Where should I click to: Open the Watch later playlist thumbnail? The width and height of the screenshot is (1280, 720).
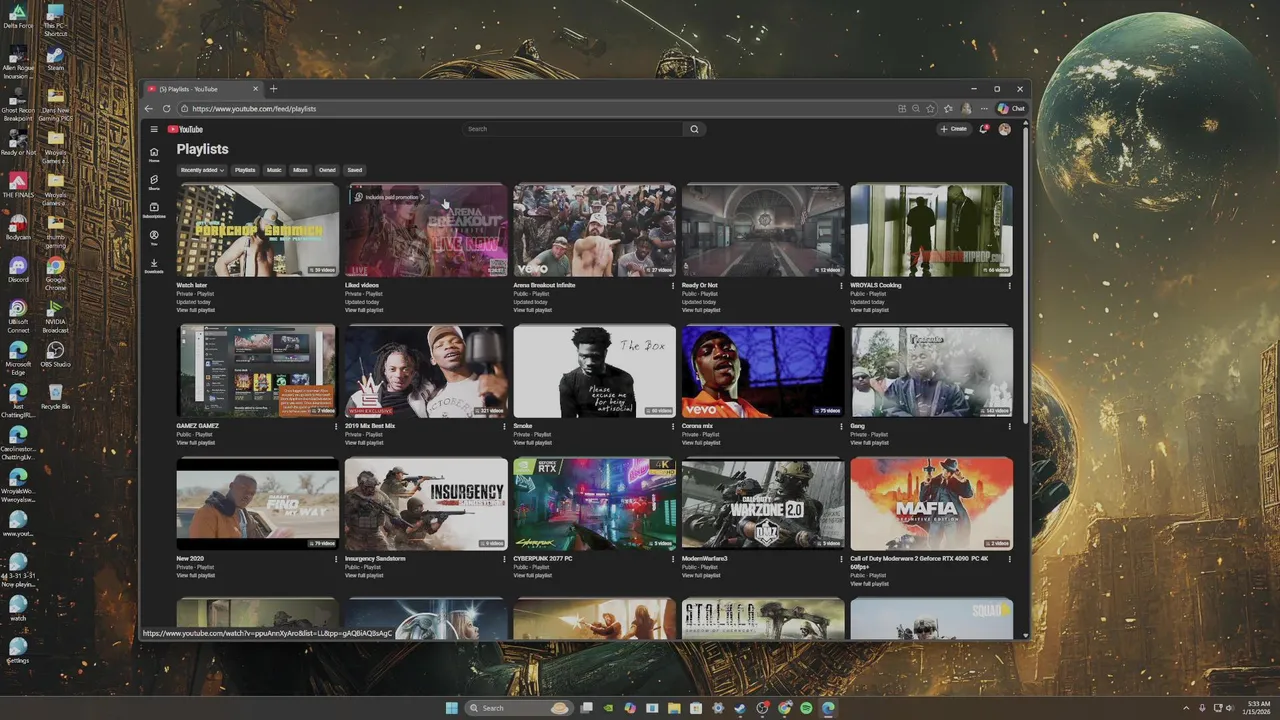click(257, 231)
